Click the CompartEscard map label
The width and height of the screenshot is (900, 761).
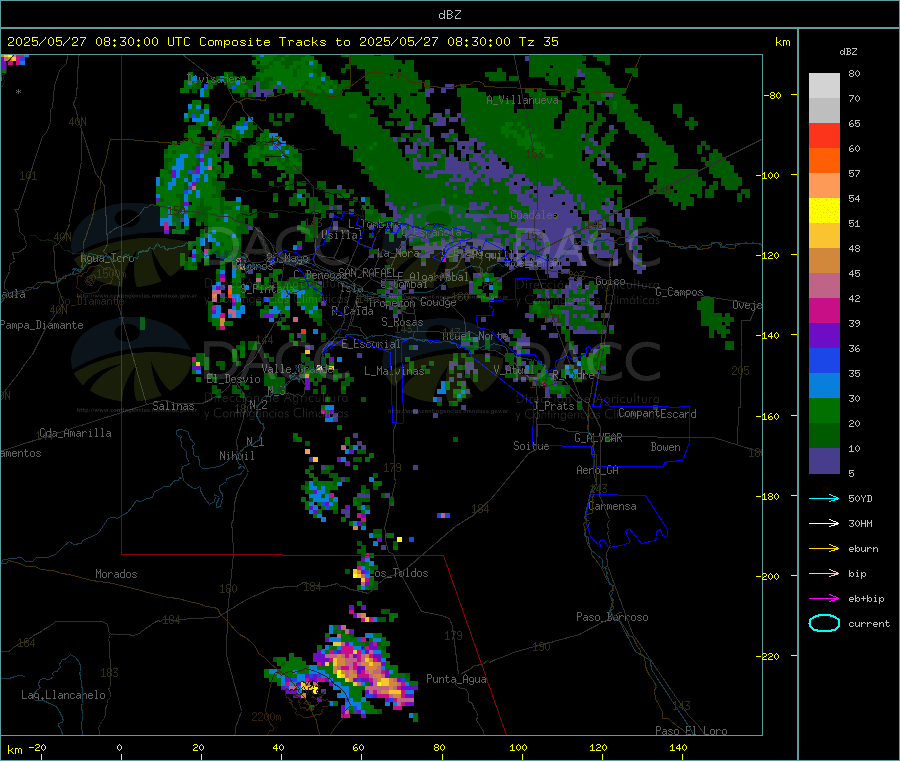click(657, 413)
